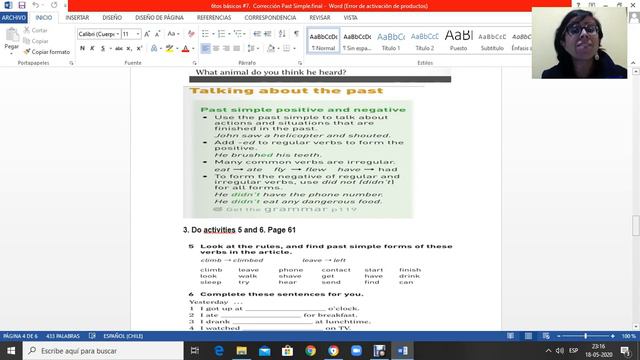This screenshot has width=640, height=360.
Task: Click zoom out minus button
Action: pyautogui.click(x=559, y=336)
